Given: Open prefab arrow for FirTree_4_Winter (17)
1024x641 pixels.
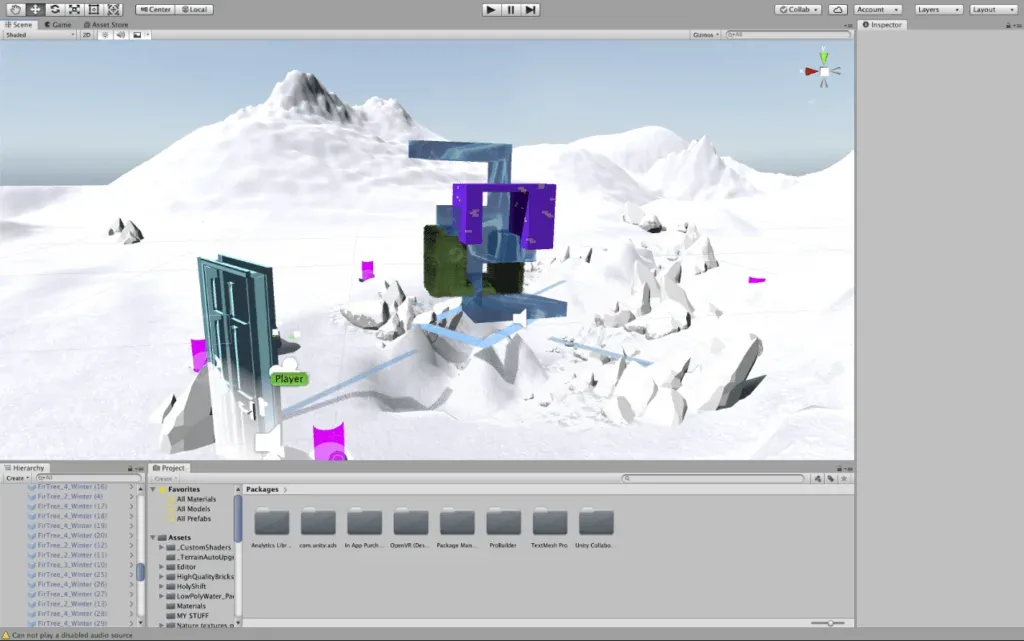Looking at the screenshot, I should 131,506.
